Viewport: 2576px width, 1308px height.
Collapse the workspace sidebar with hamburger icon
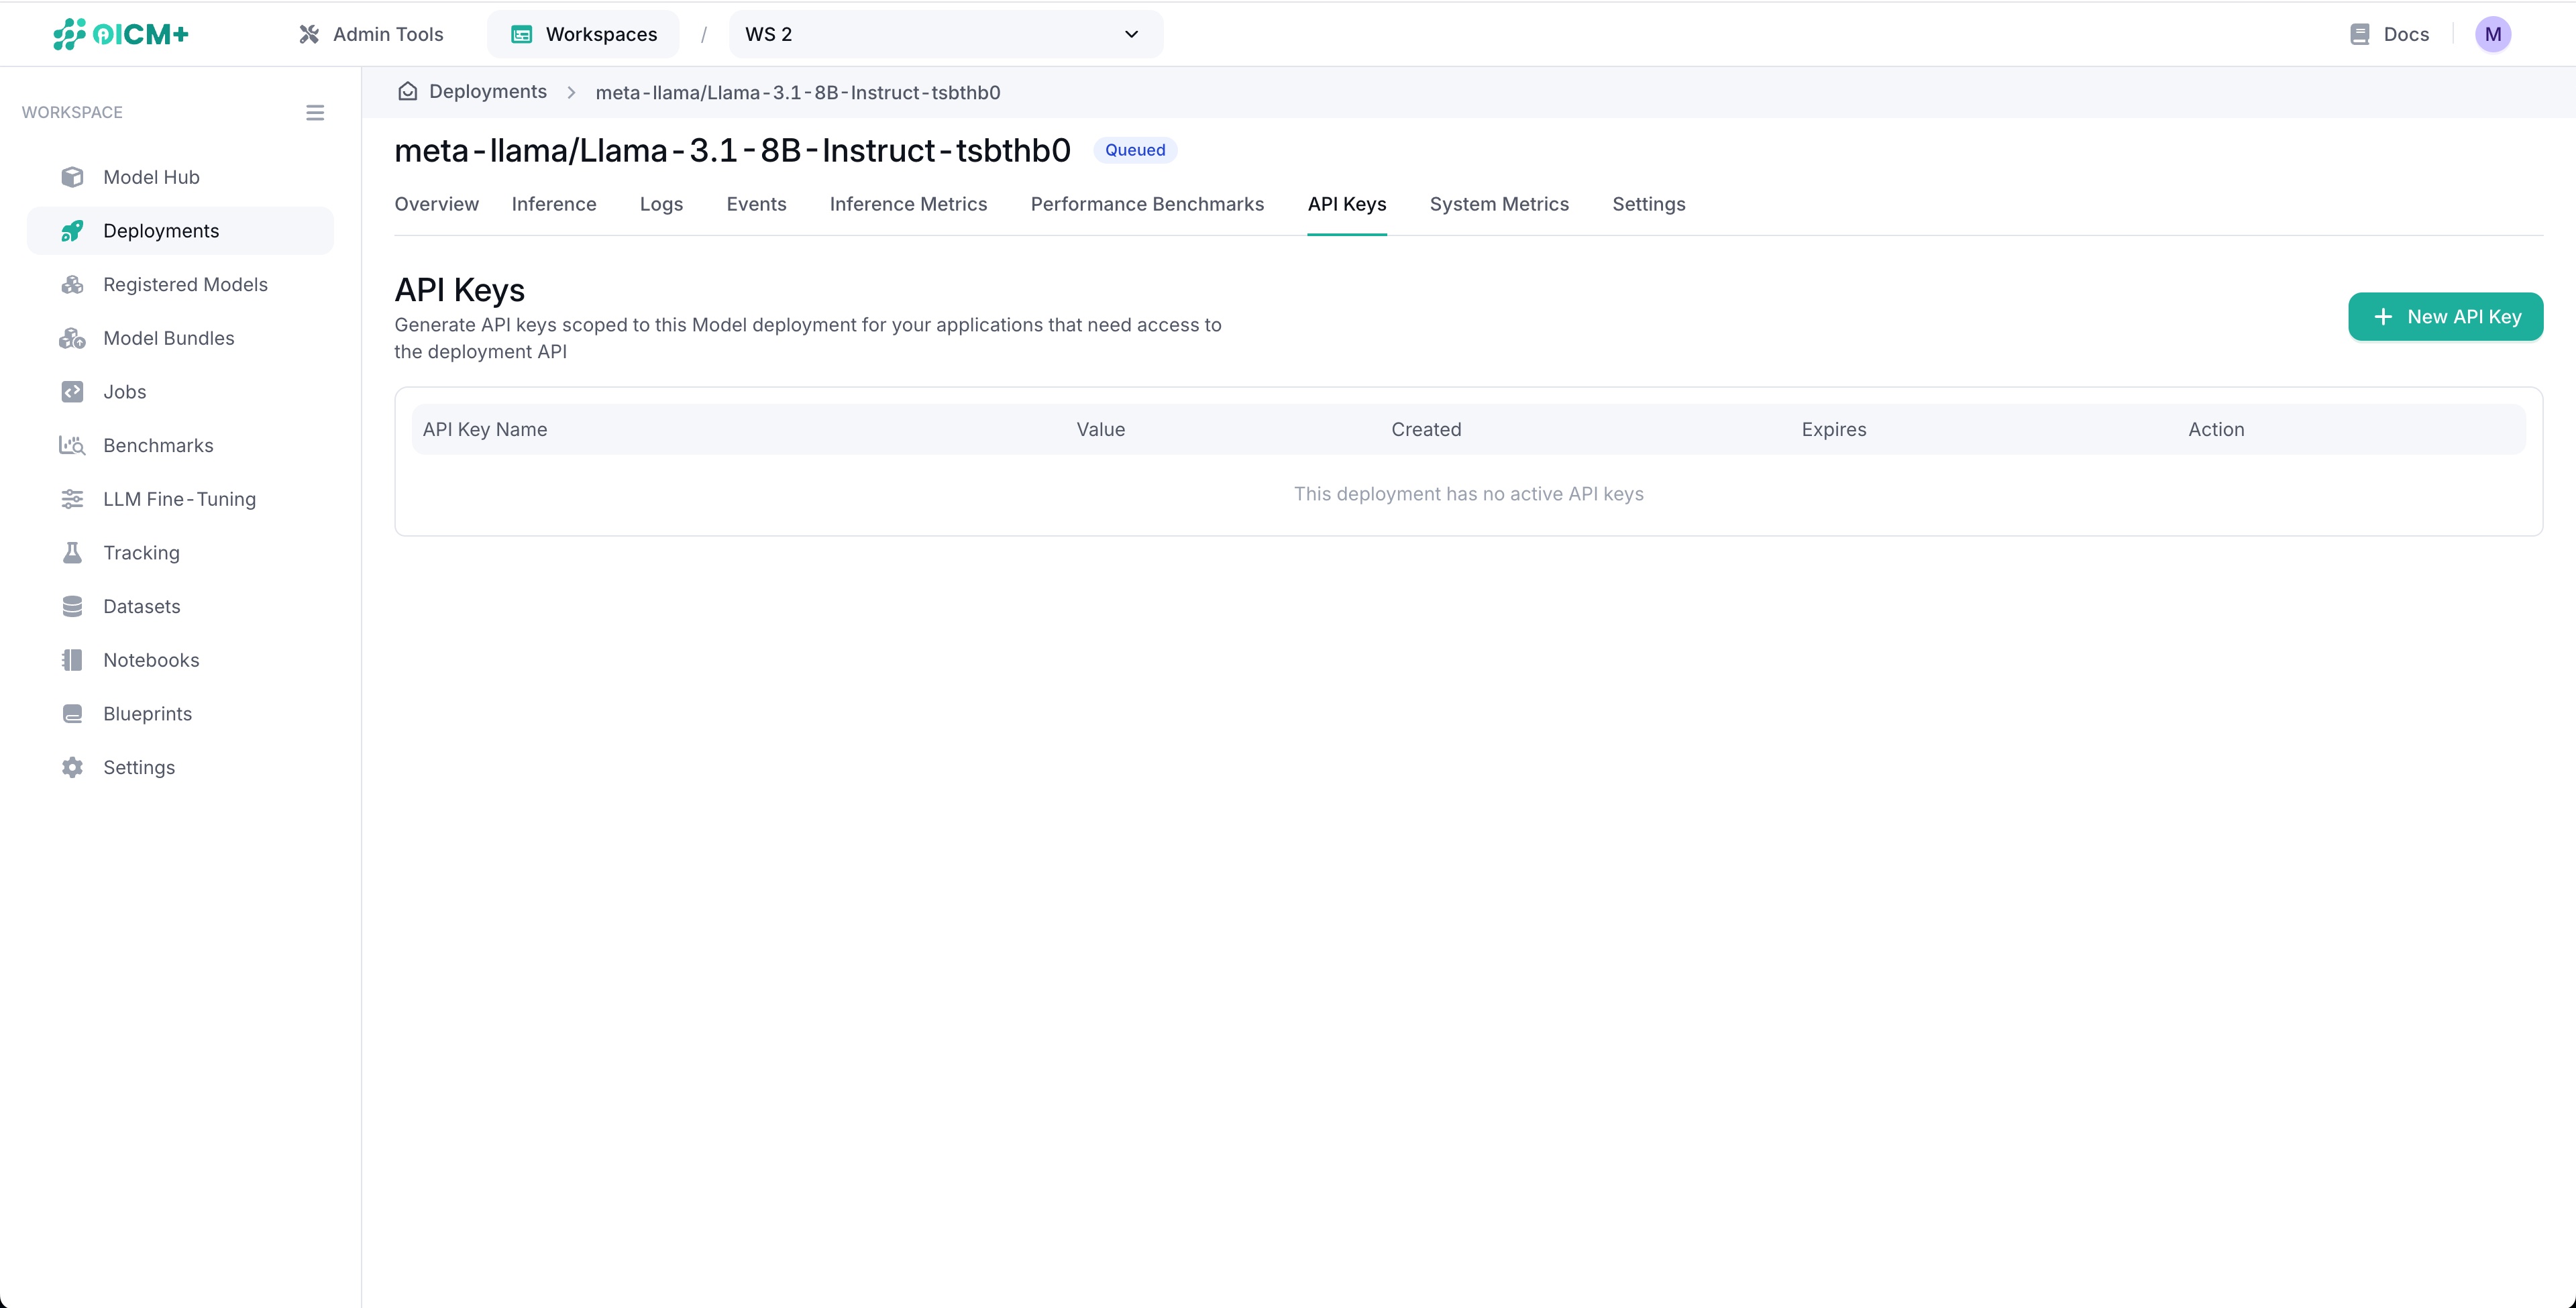(315, 113)
